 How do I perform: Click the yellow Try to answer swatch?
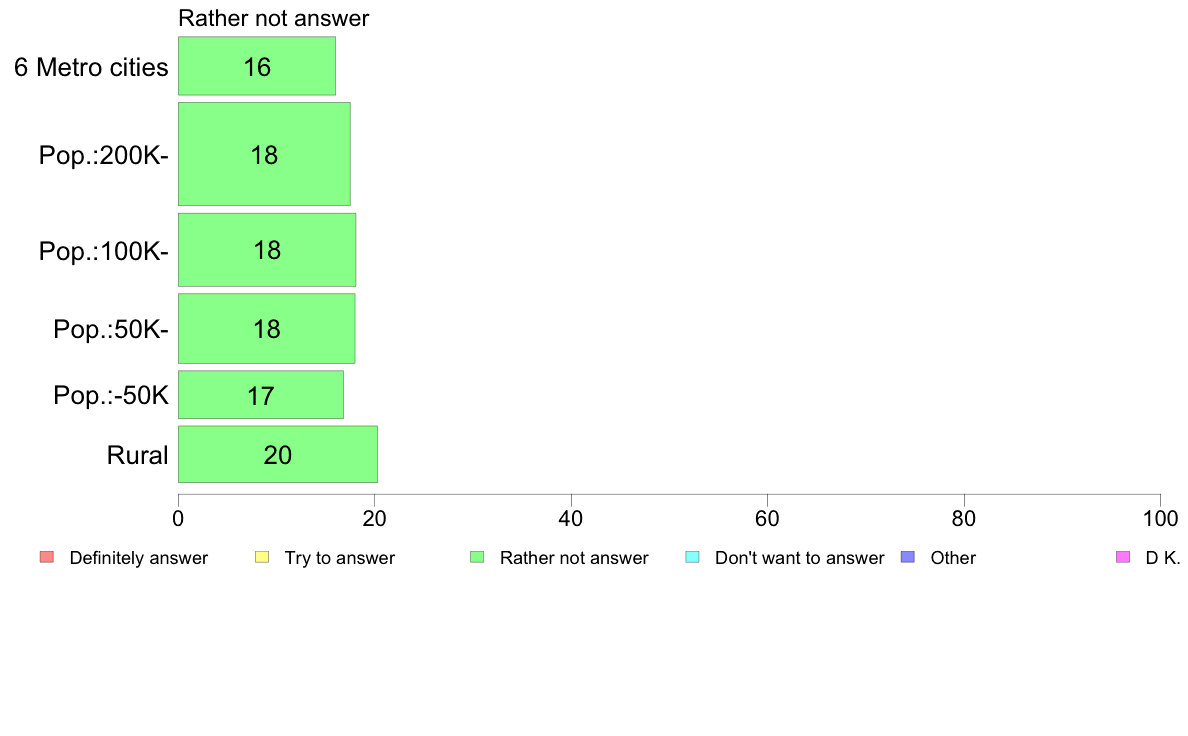click(x=262, y=557)
